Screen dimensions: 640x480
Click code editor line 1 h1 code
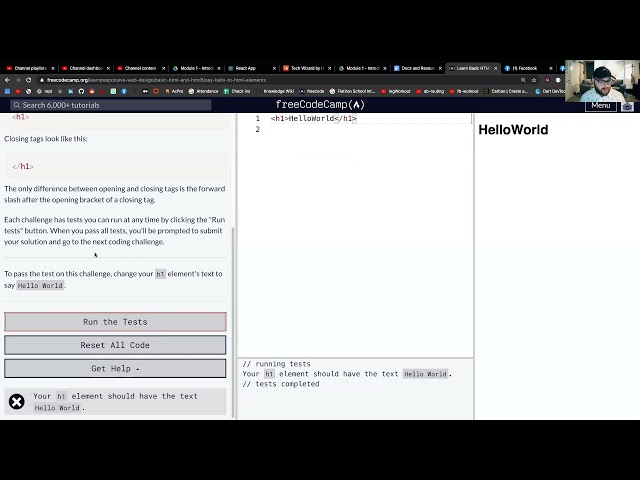tap(314, 118)
